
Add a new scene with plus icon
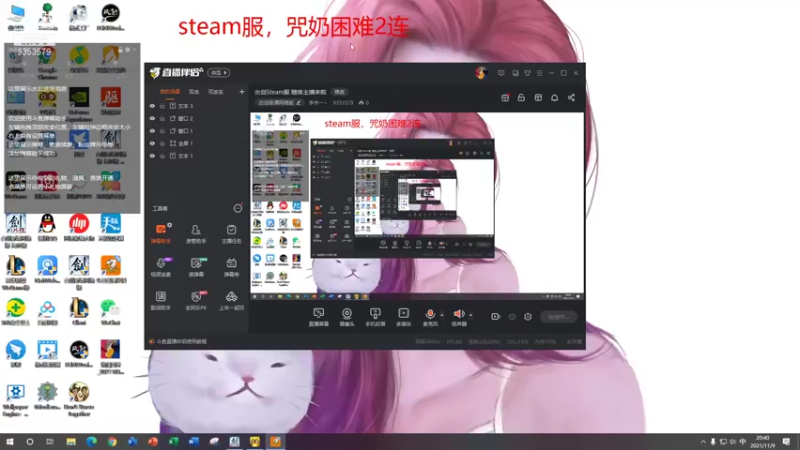[242, 92]
